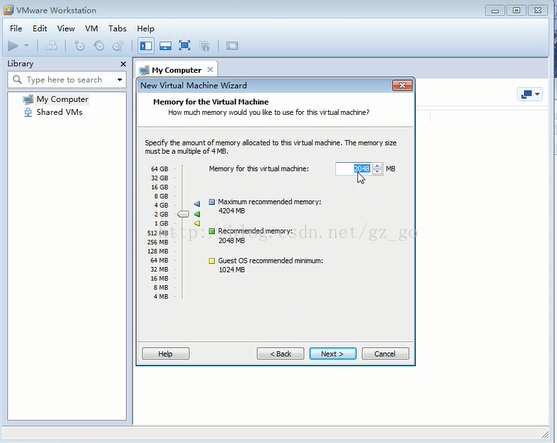The image size is (557, 443).
Task: Click the Library search field
Action: 67,80
